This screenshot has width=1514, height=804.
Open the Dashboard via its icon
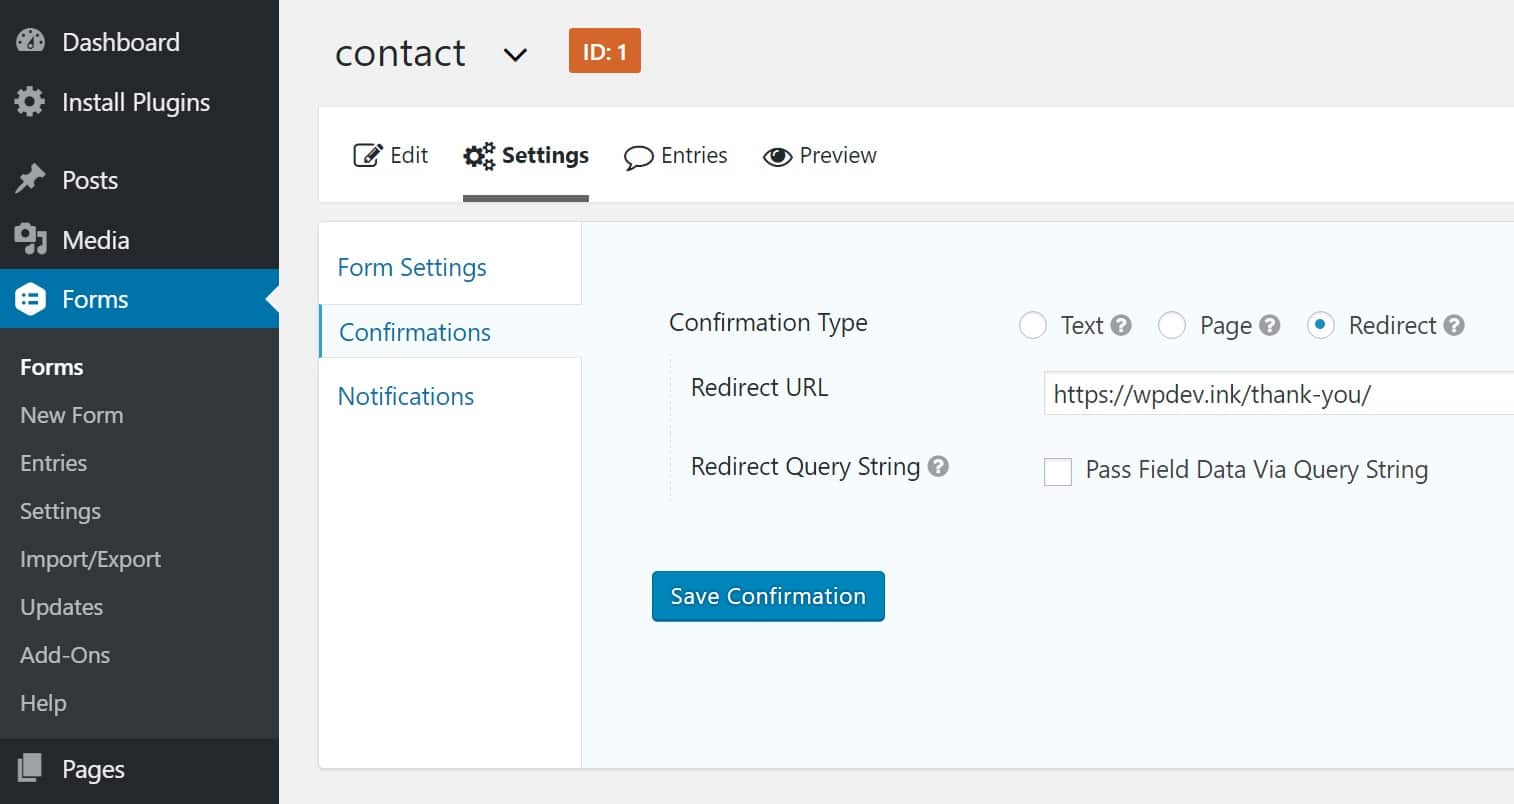coord(29,40)
